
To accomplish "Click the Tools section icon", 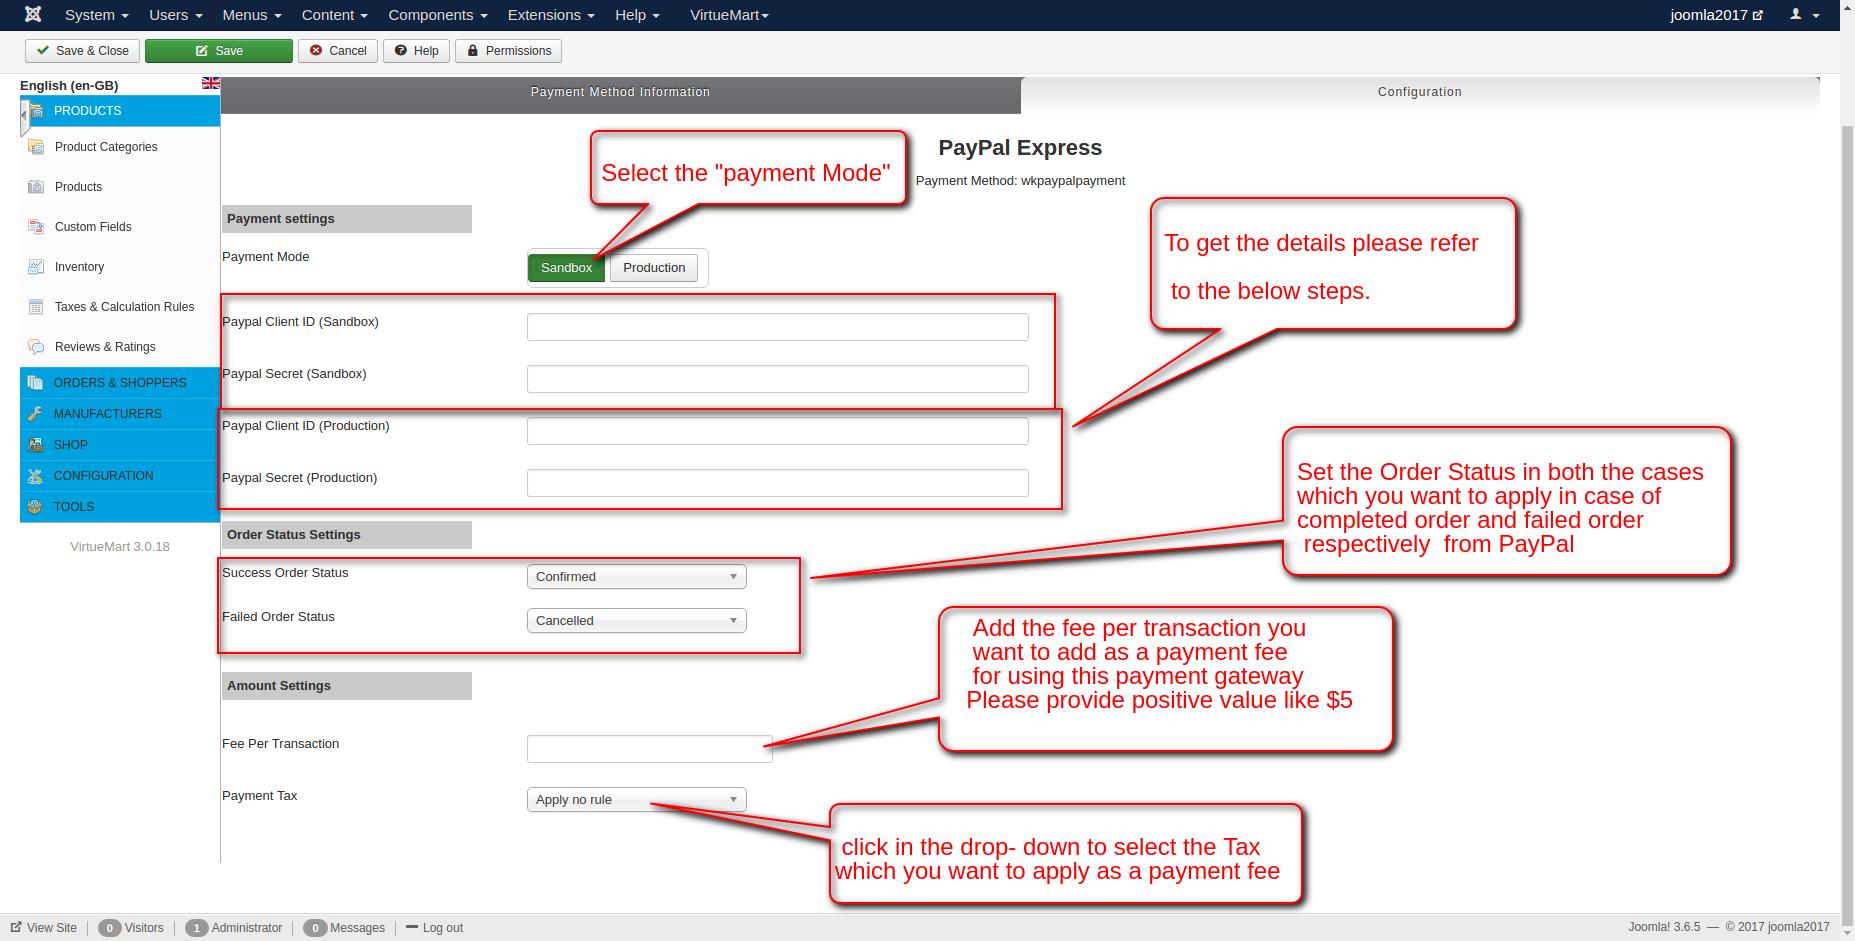I will [36, 507].
